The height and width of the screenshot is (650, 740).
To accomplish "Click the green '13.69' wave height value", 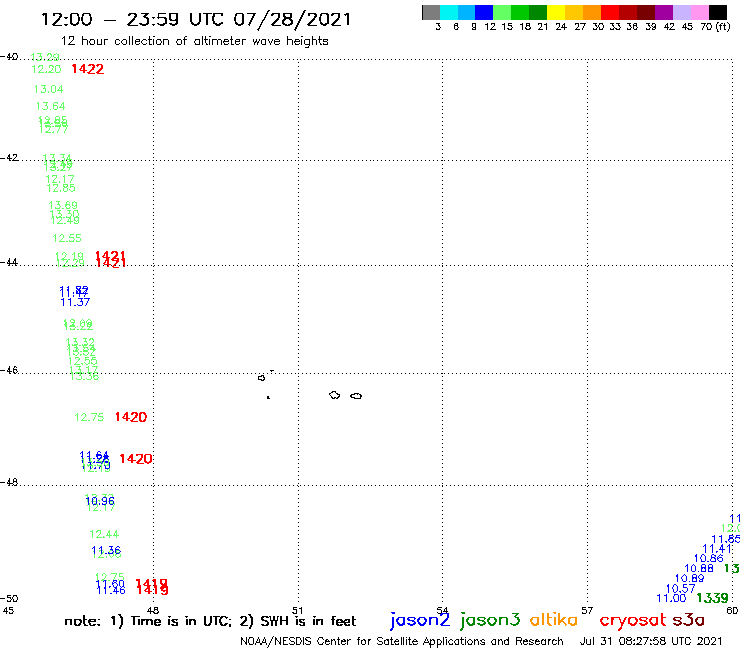I will coord(63,205).
